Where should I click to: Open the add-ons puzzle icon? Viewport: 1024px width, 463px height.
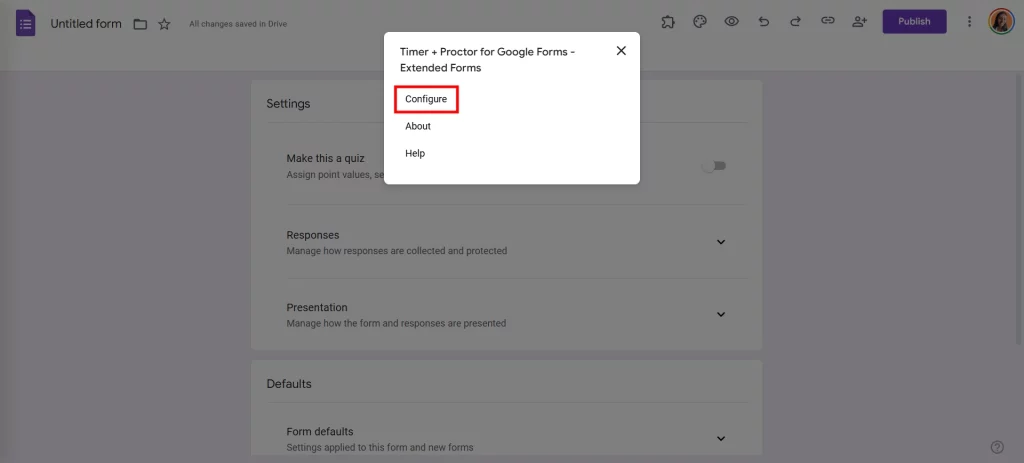pyautogui.click(x=668, y=21)
